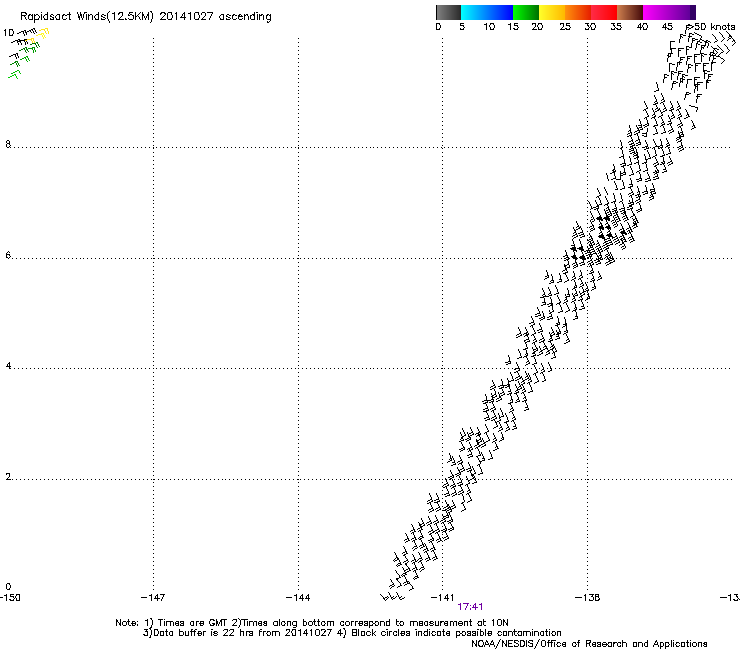Click the yellow wind barbs near latitude 10
Screen dimensions: 740x650
42,33
